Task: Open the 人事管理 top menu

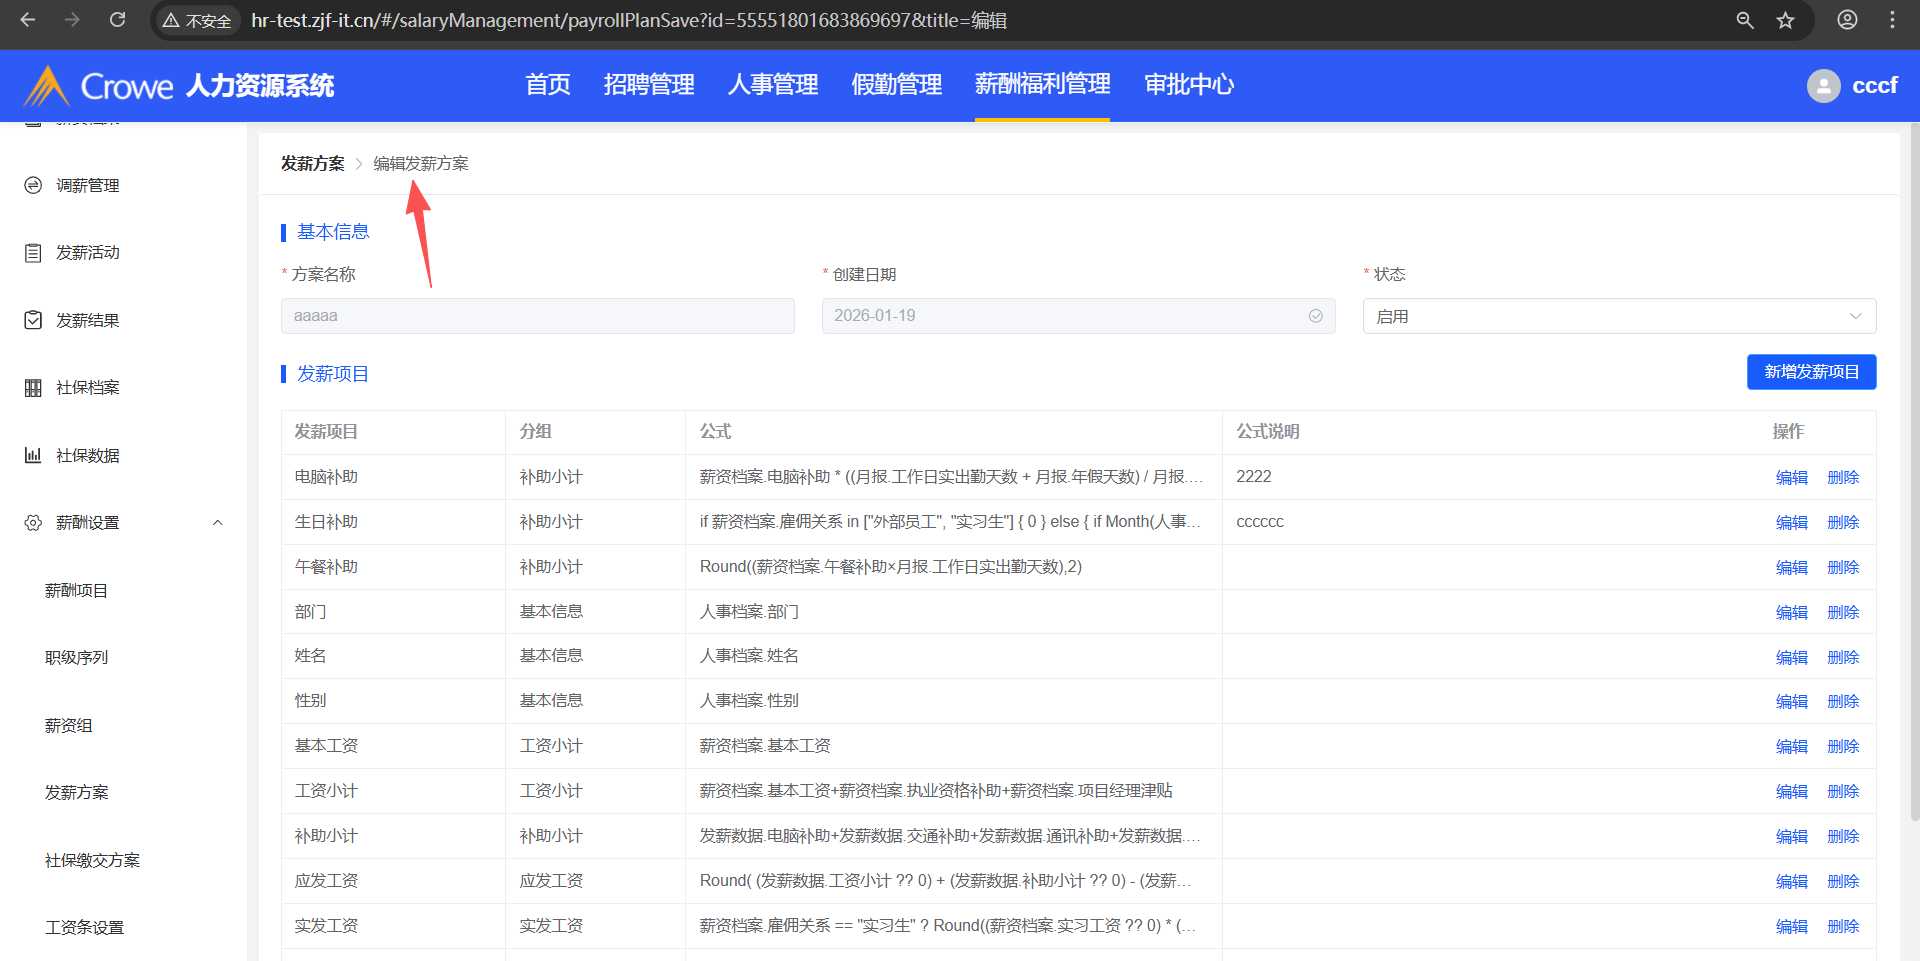Action: pyautogui.click(x=772, y=85)
